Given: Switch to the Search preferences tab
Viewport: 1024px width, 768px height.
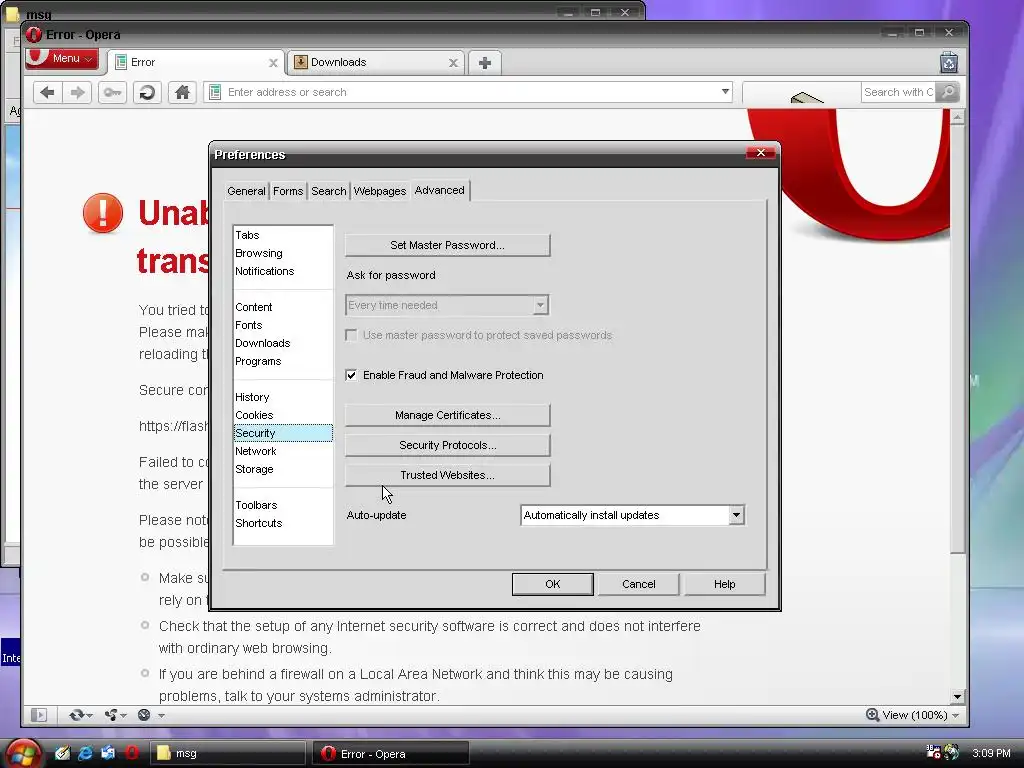Looking at the screenshot, I should click(328, 191).
